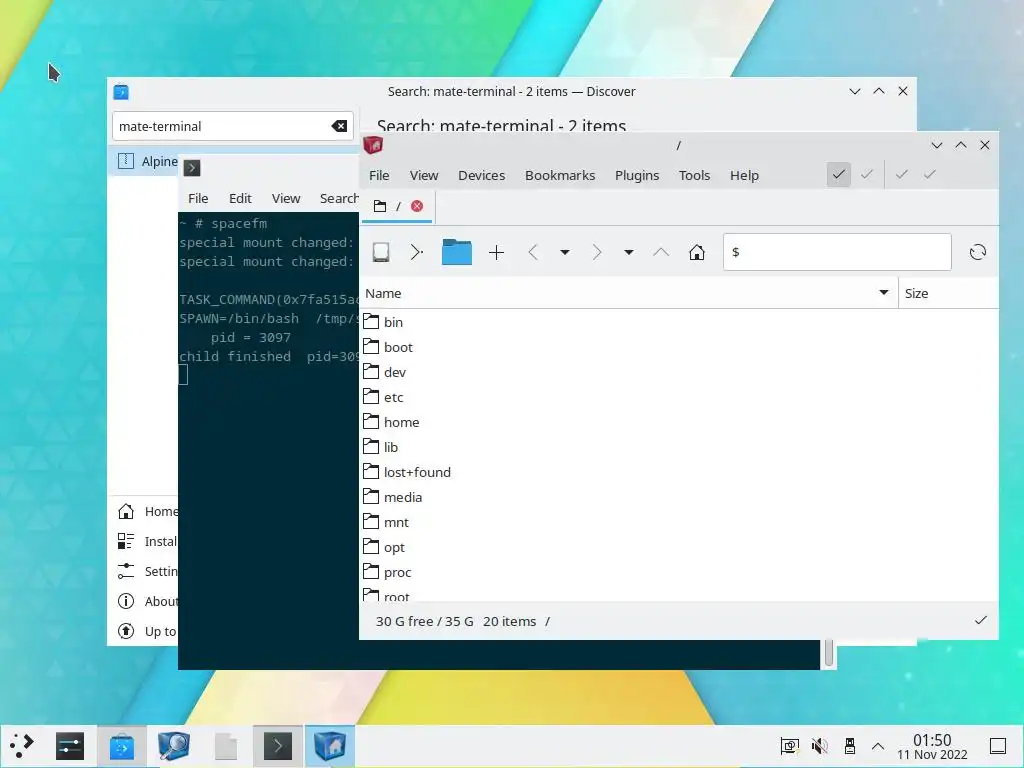
Task: Toggle SpaceFM panel 2 checkmark button
Action: point(867,174)
